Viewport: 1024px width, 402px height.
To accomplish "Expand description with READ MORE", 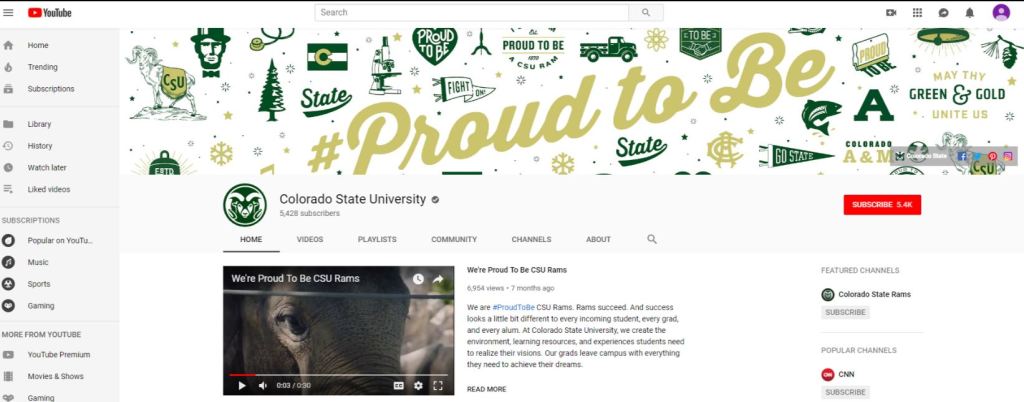I will coord(487,389).
